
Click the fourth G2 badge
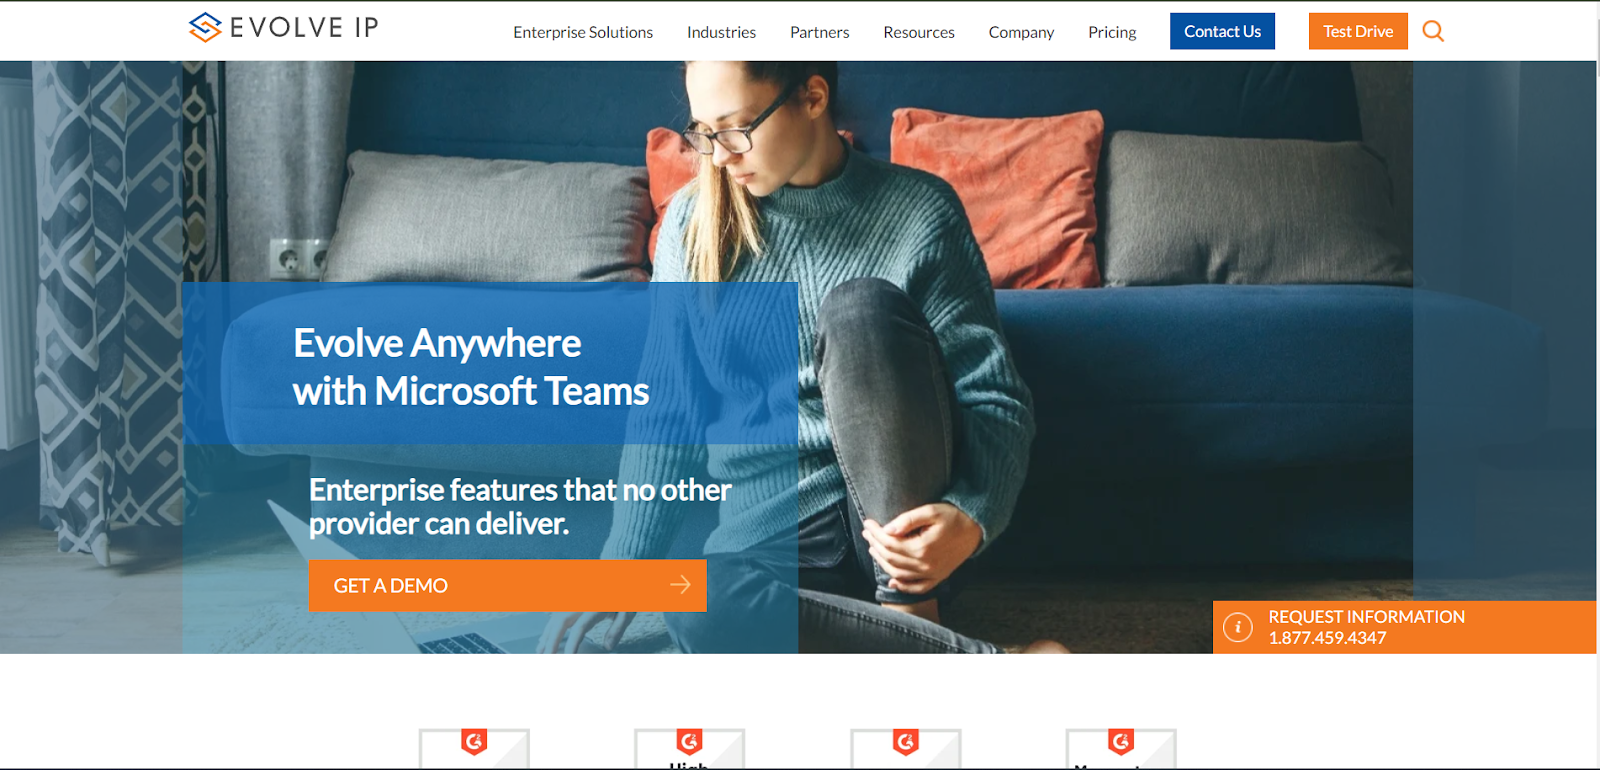(x=1121, y=748)
